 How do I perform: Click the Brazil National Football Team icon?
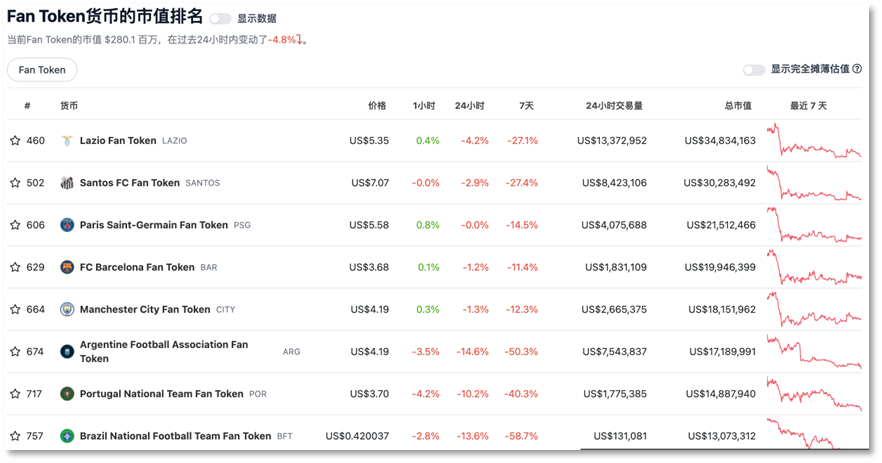tap(67, 436)
